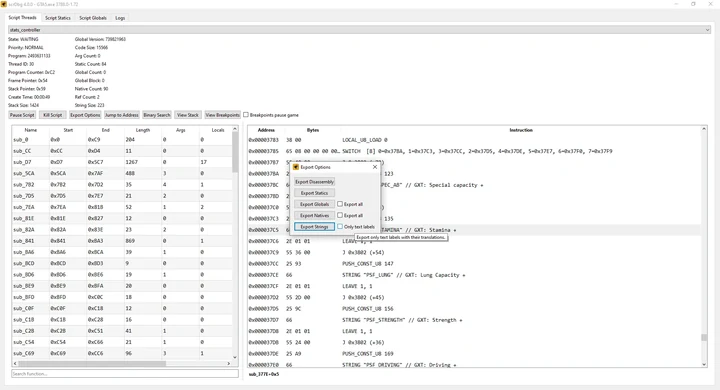Click Export Globals in the dialog

315,204
